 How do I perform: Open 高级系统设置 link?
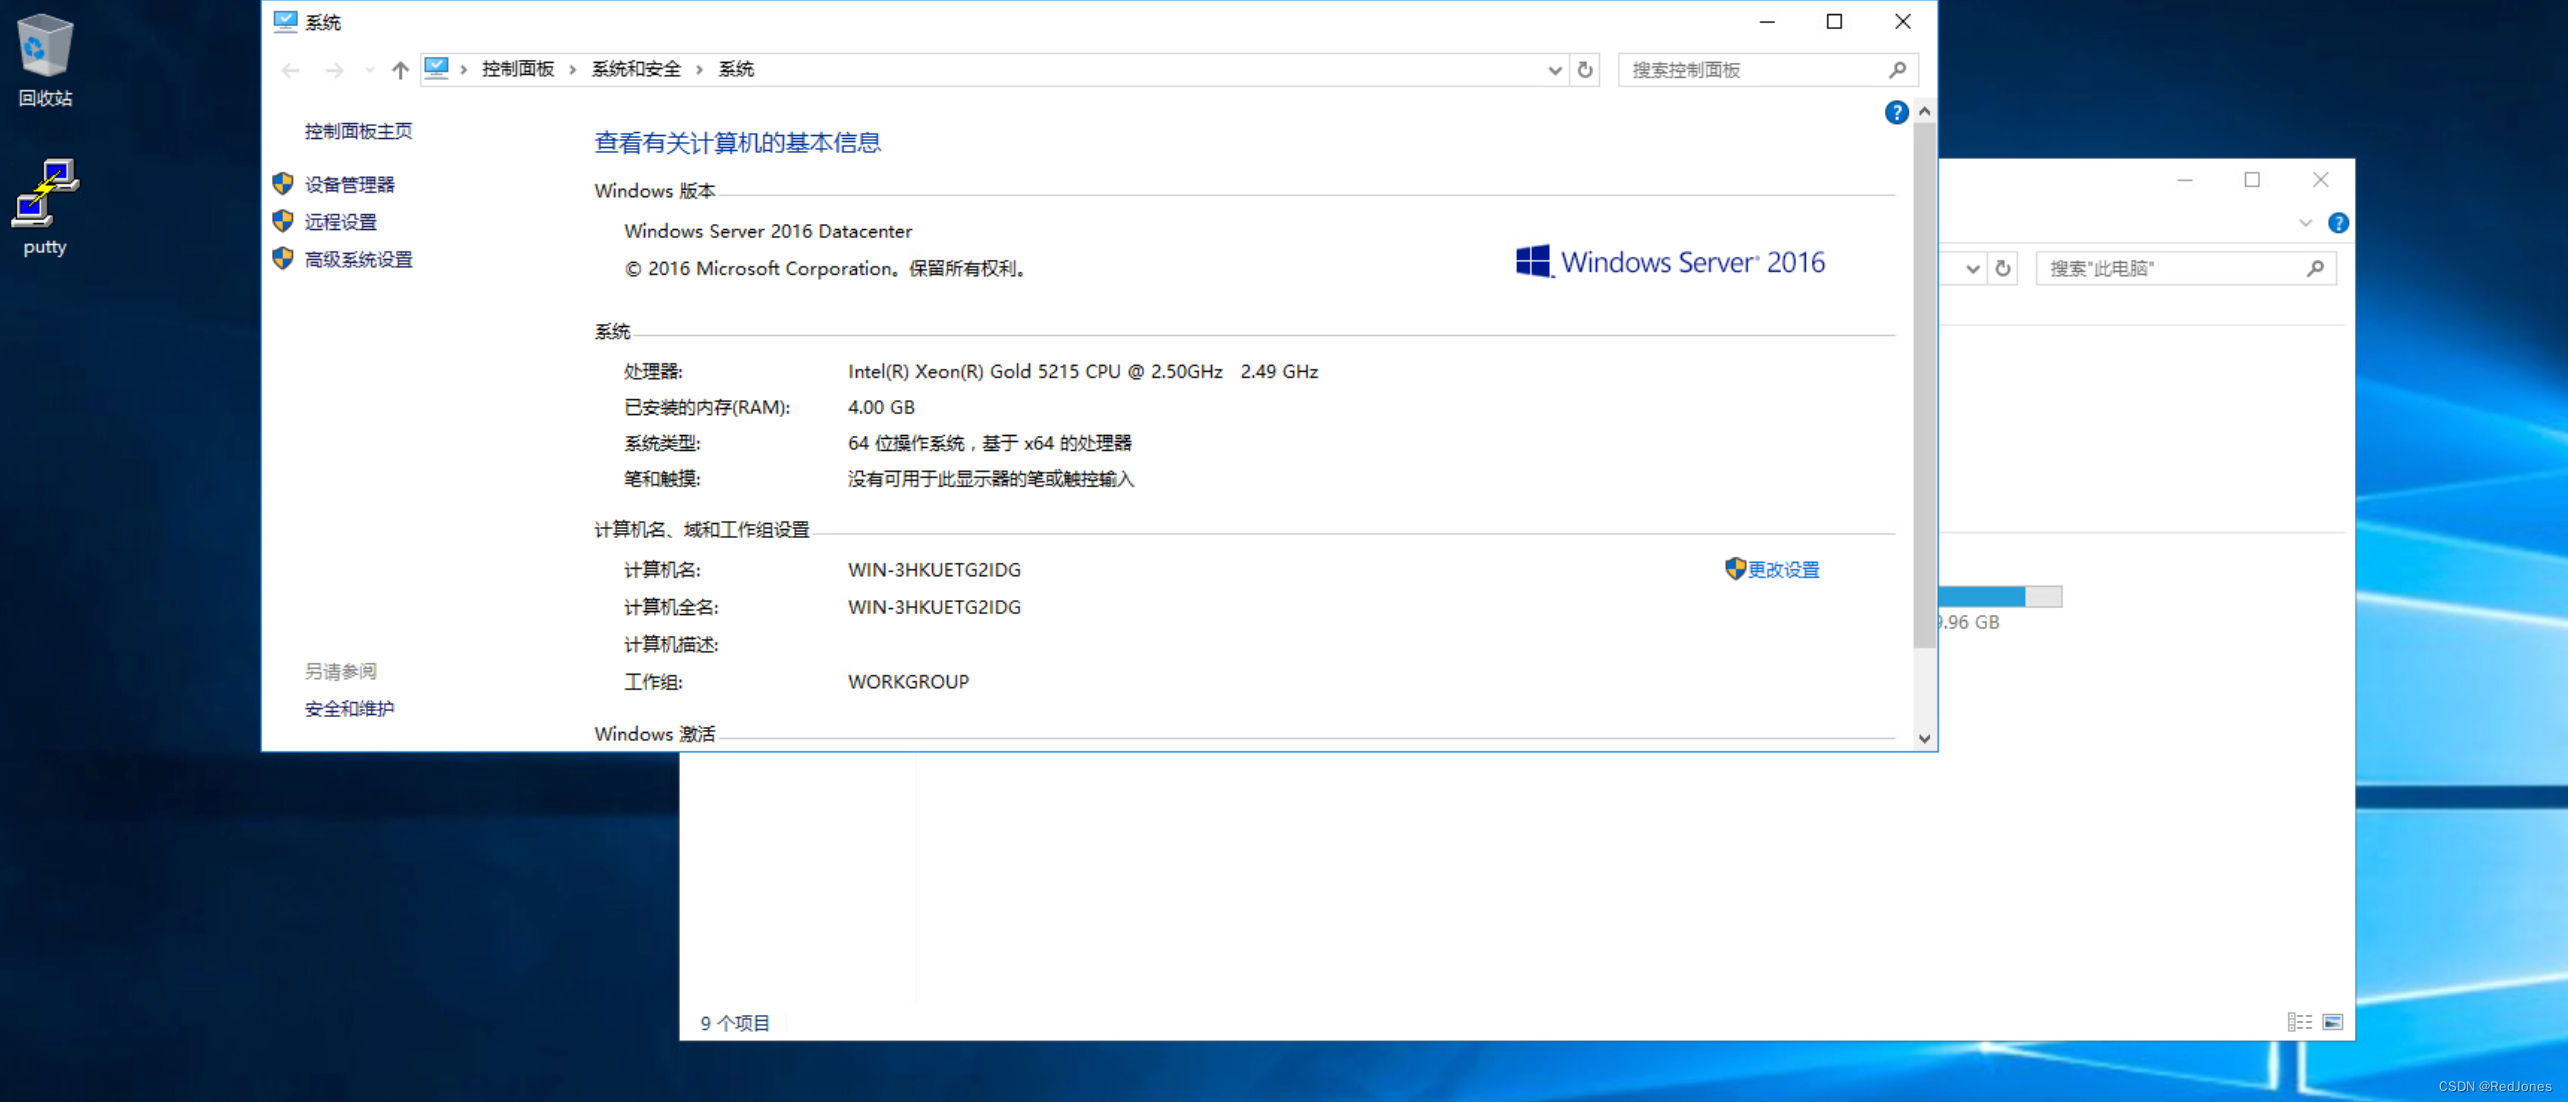[x=358, y=259]
